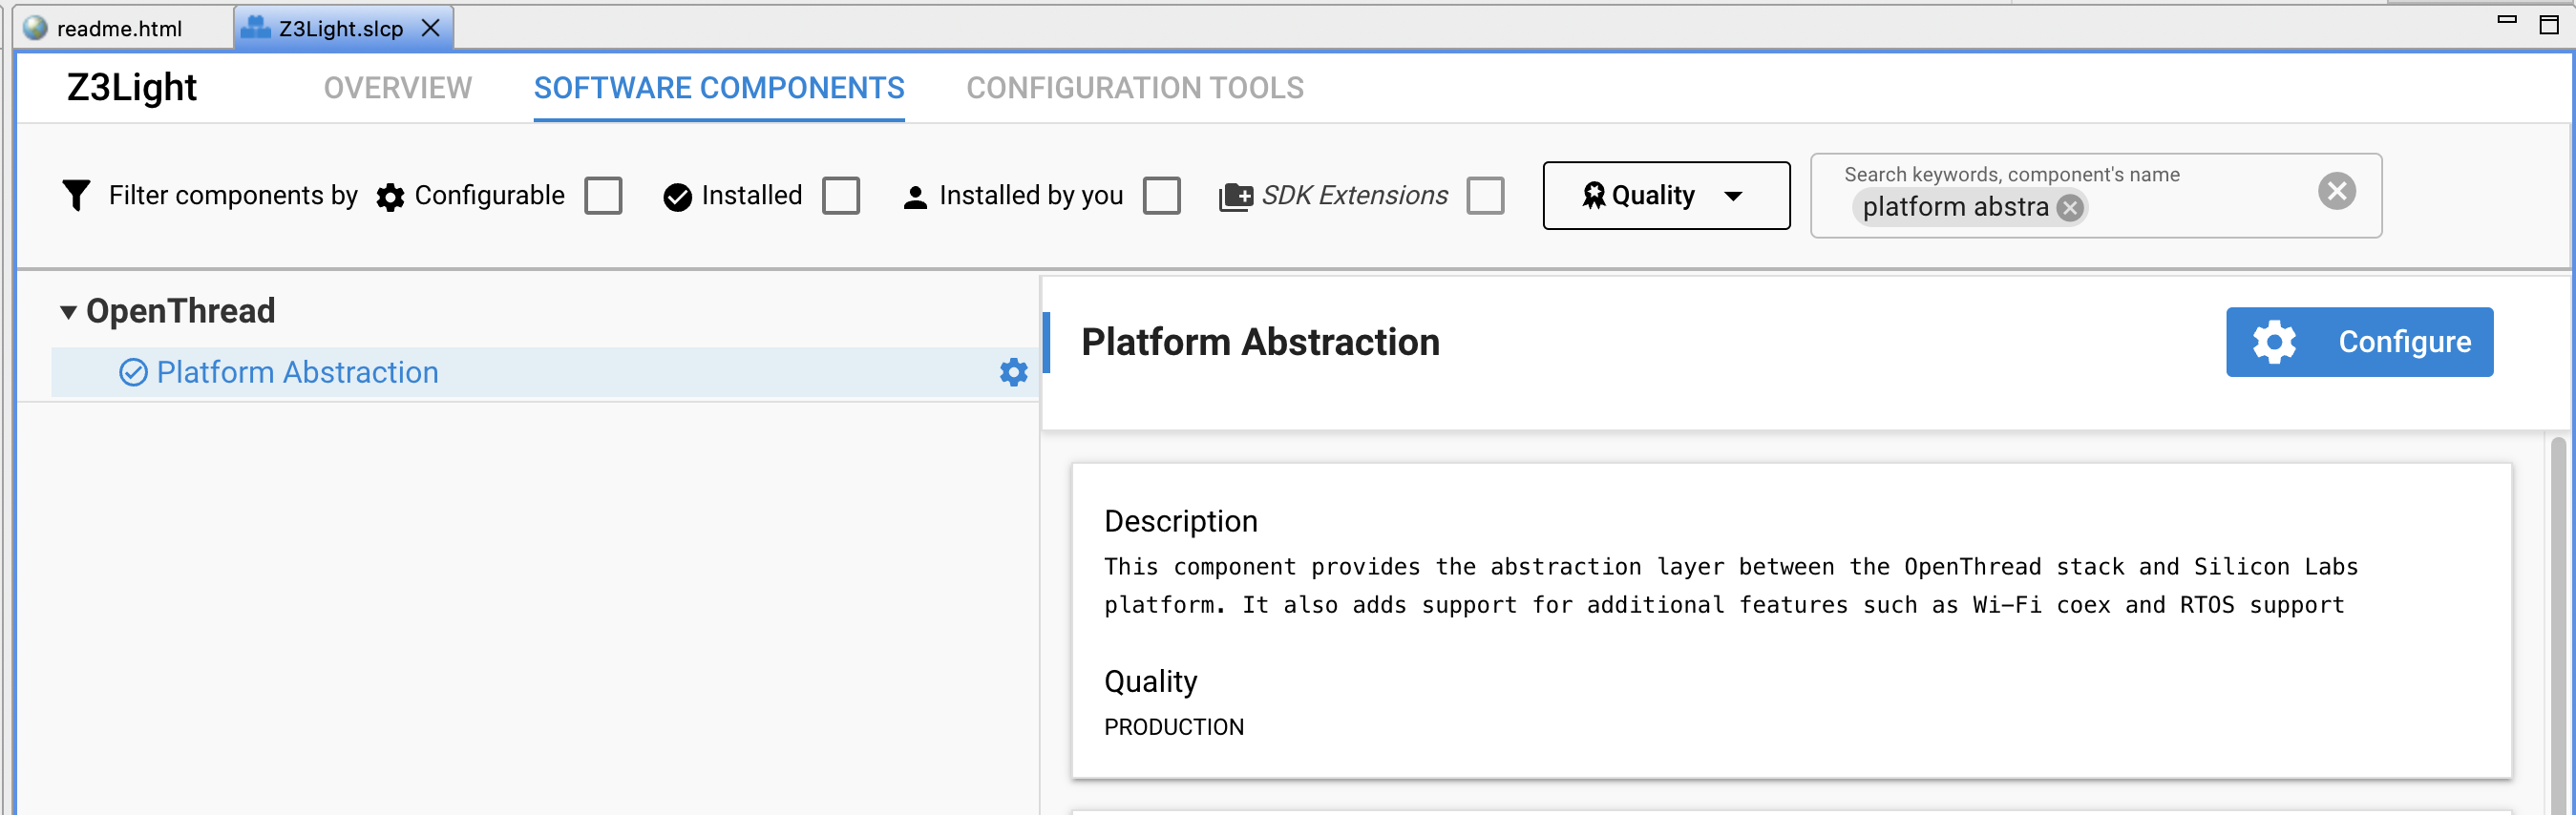Click the Z3Light project title

tap(132, 88)
